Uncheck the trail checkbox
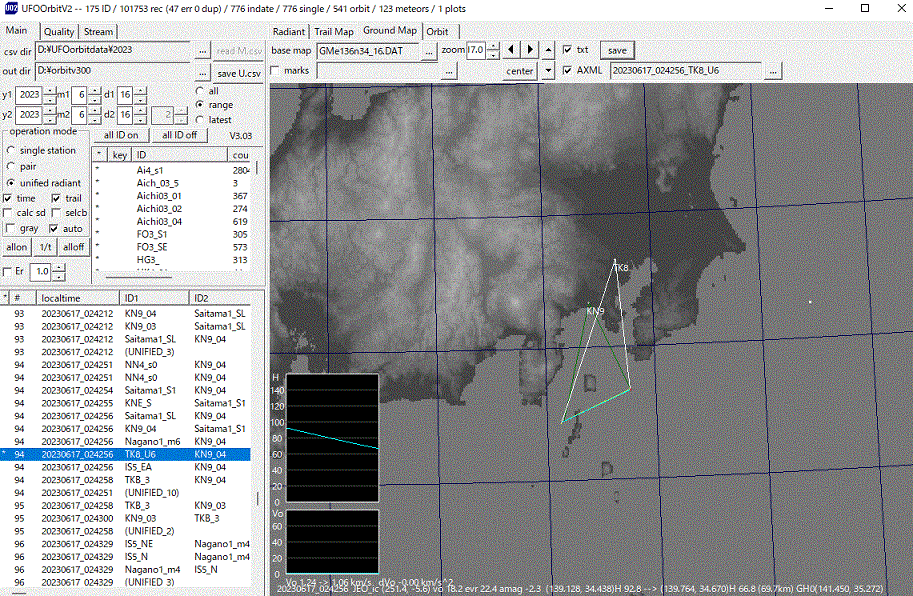This screenshot has width=913, height=596. tap(58, 198)
